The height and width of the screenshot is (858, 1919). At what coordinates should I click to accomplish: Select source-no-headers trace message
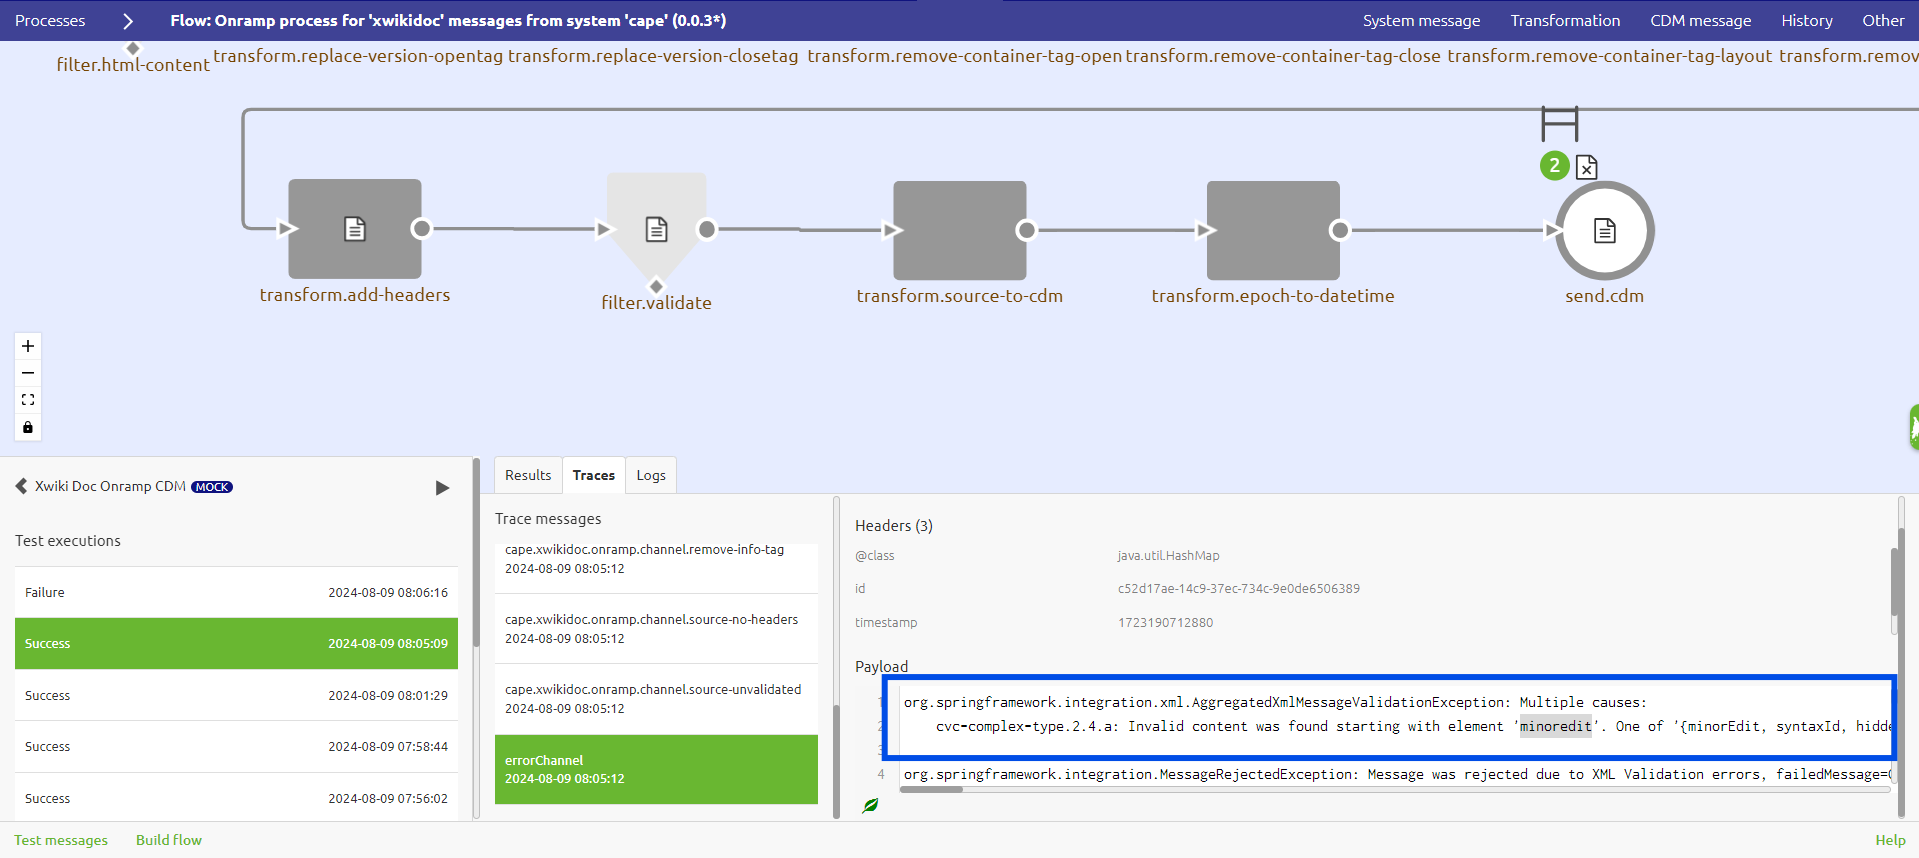click(x=656, y=629)
